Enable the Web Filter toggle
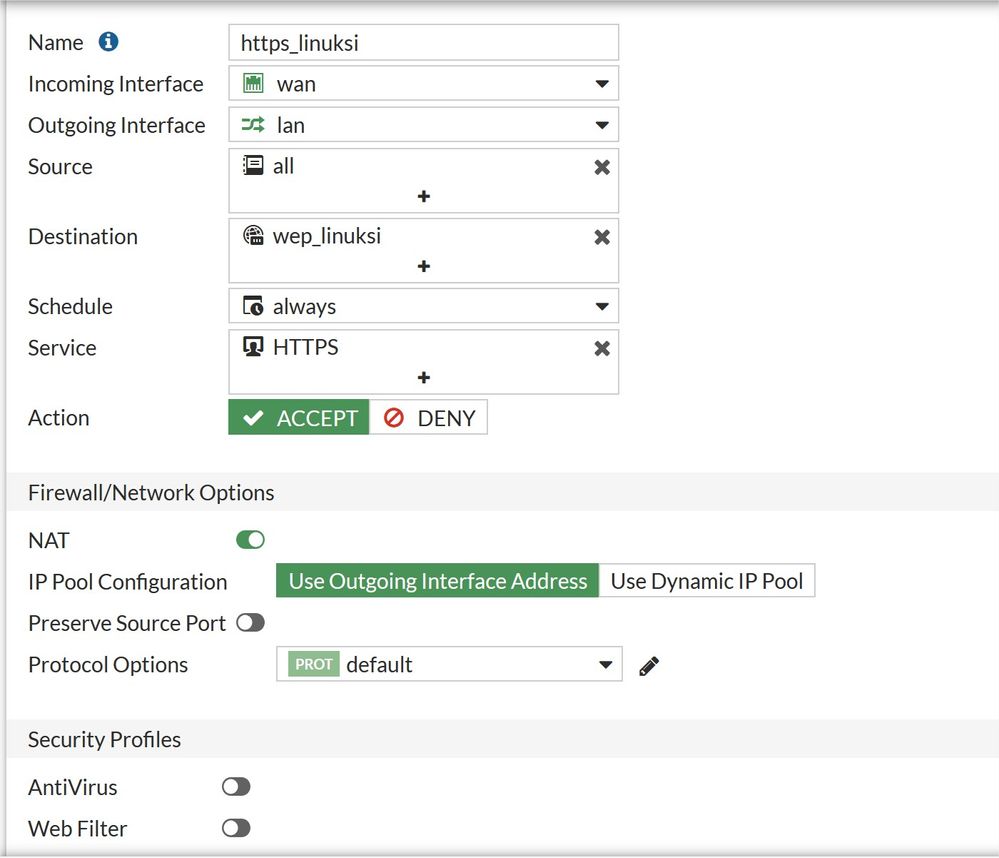This screenshot has height=858, width=999. pos(236,828)
